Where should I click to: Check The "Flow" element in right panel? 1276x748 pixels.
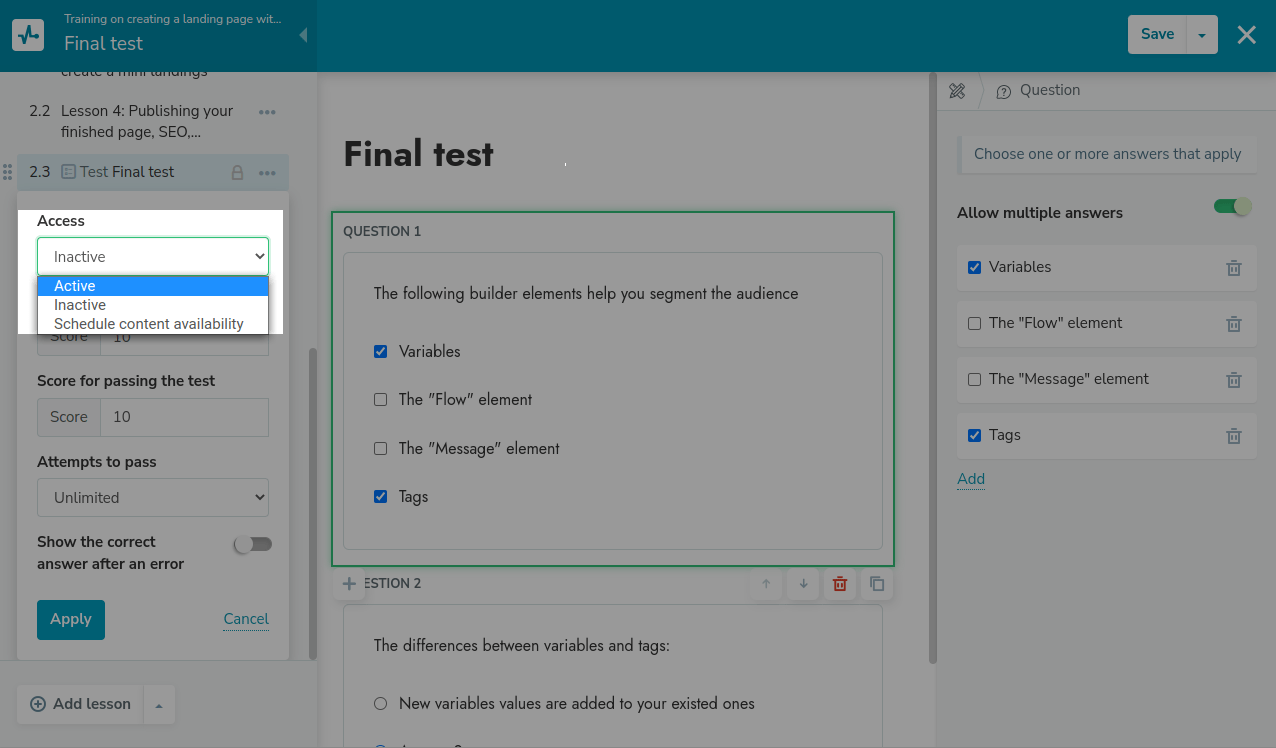pyautogui.click(x=975, y=324)
